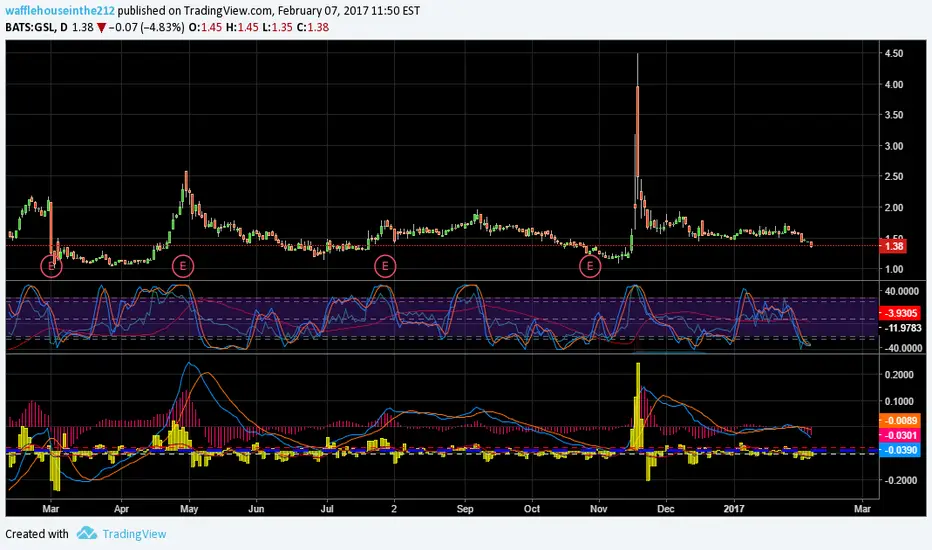932x550 pixels.
Task: Click the 3.50 price axis label
Action: 893,115
